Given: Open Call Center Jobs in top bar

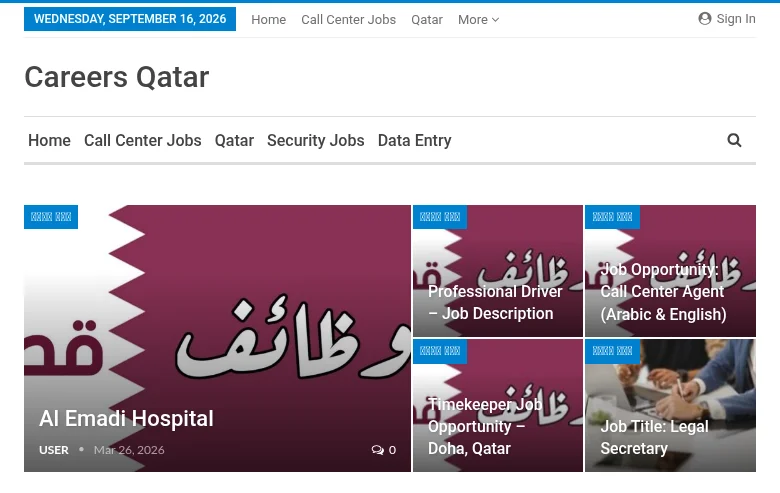Looking at the screenshot, I should pyautogui.click(x=348, y=19).
